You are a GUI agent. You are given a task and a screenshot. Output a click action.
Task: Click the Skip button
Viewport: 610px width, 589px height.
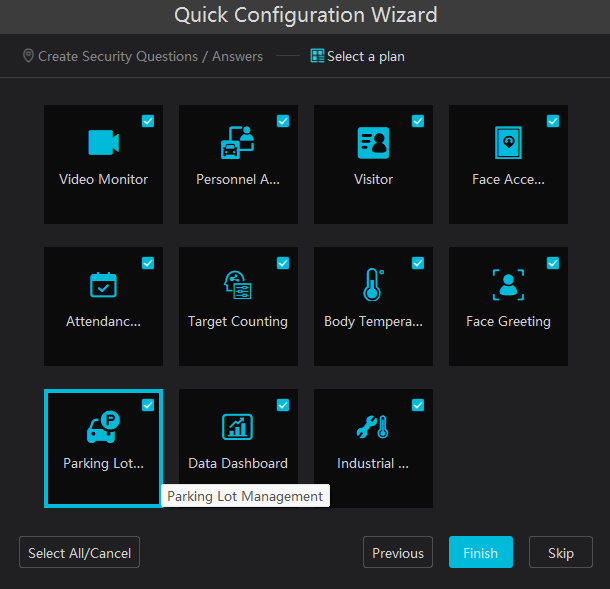(x=561, y=553)
